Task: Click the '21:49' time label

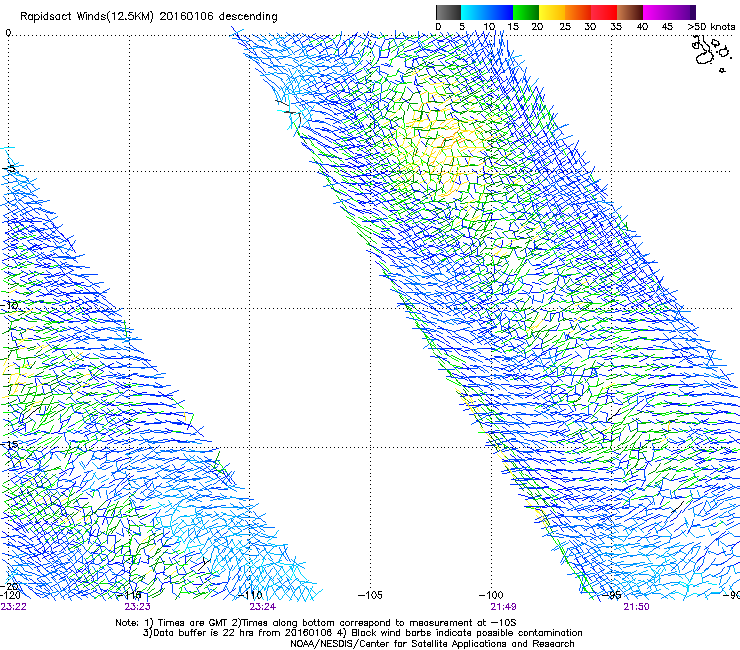Action: pos(503,607)
